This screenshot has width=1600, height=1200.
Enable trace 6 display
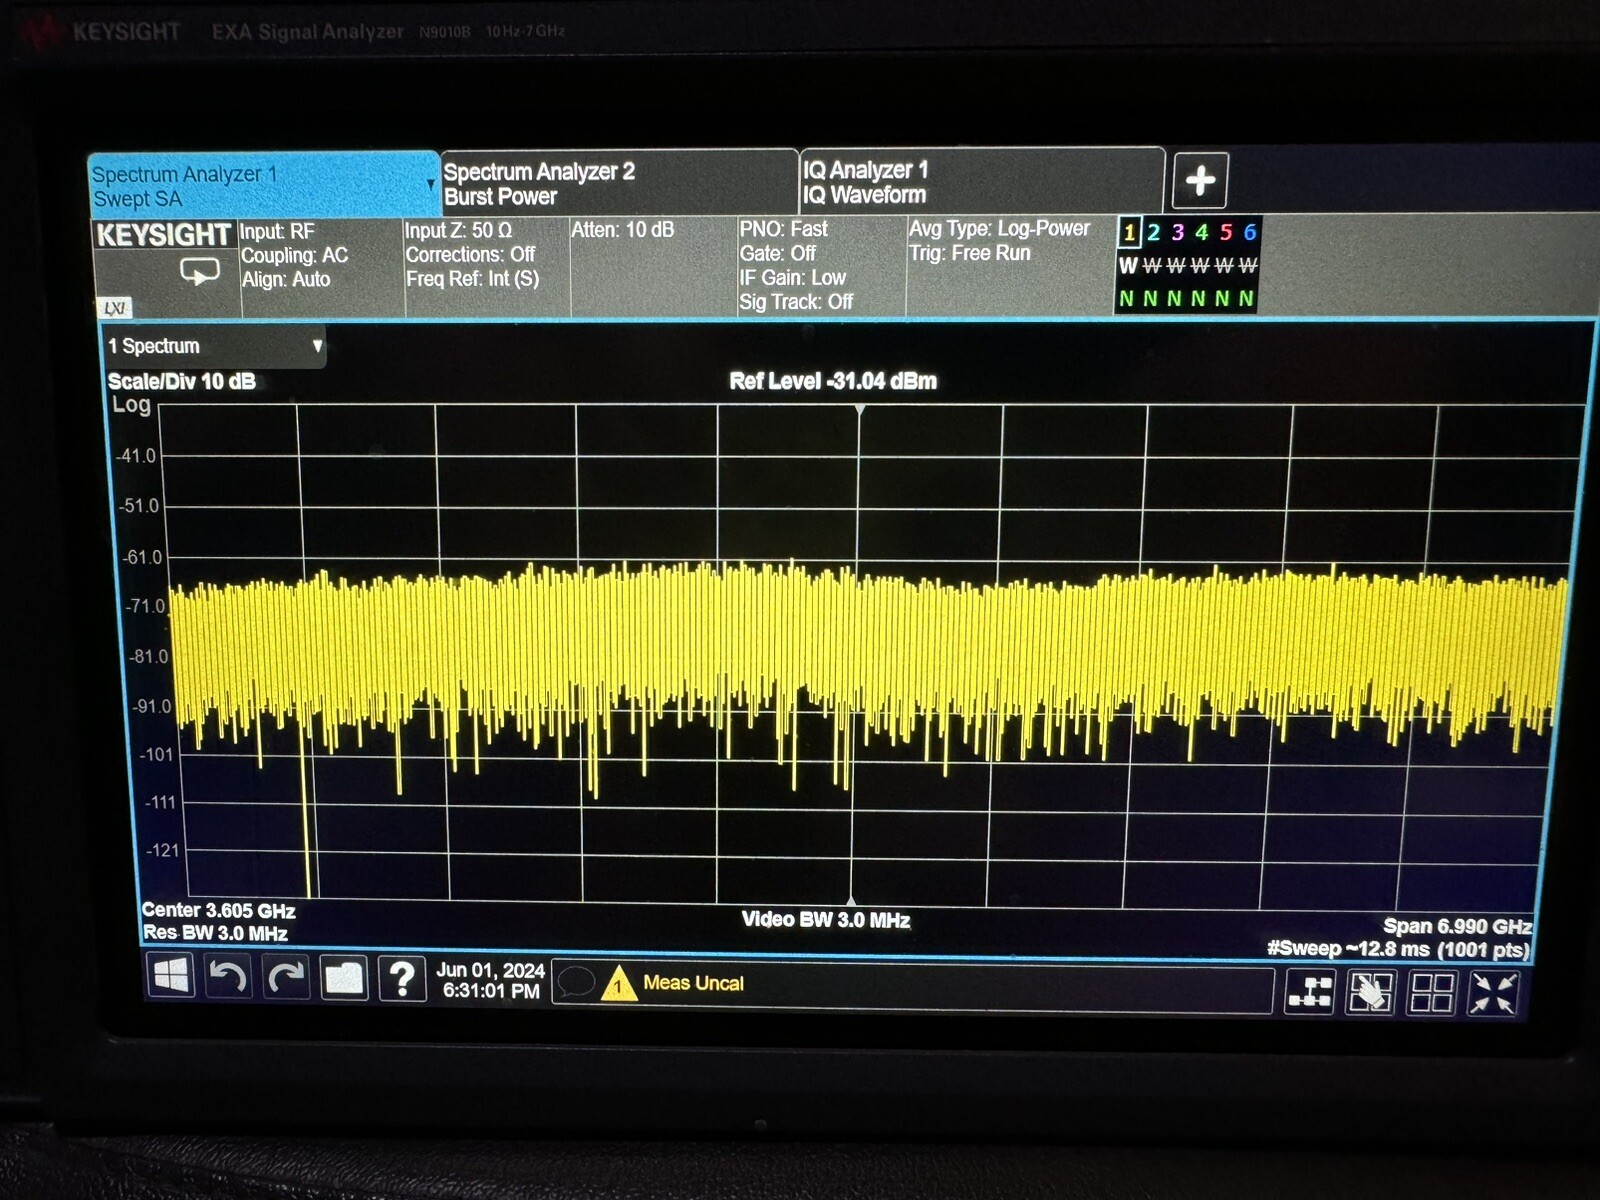(1249, 233)
